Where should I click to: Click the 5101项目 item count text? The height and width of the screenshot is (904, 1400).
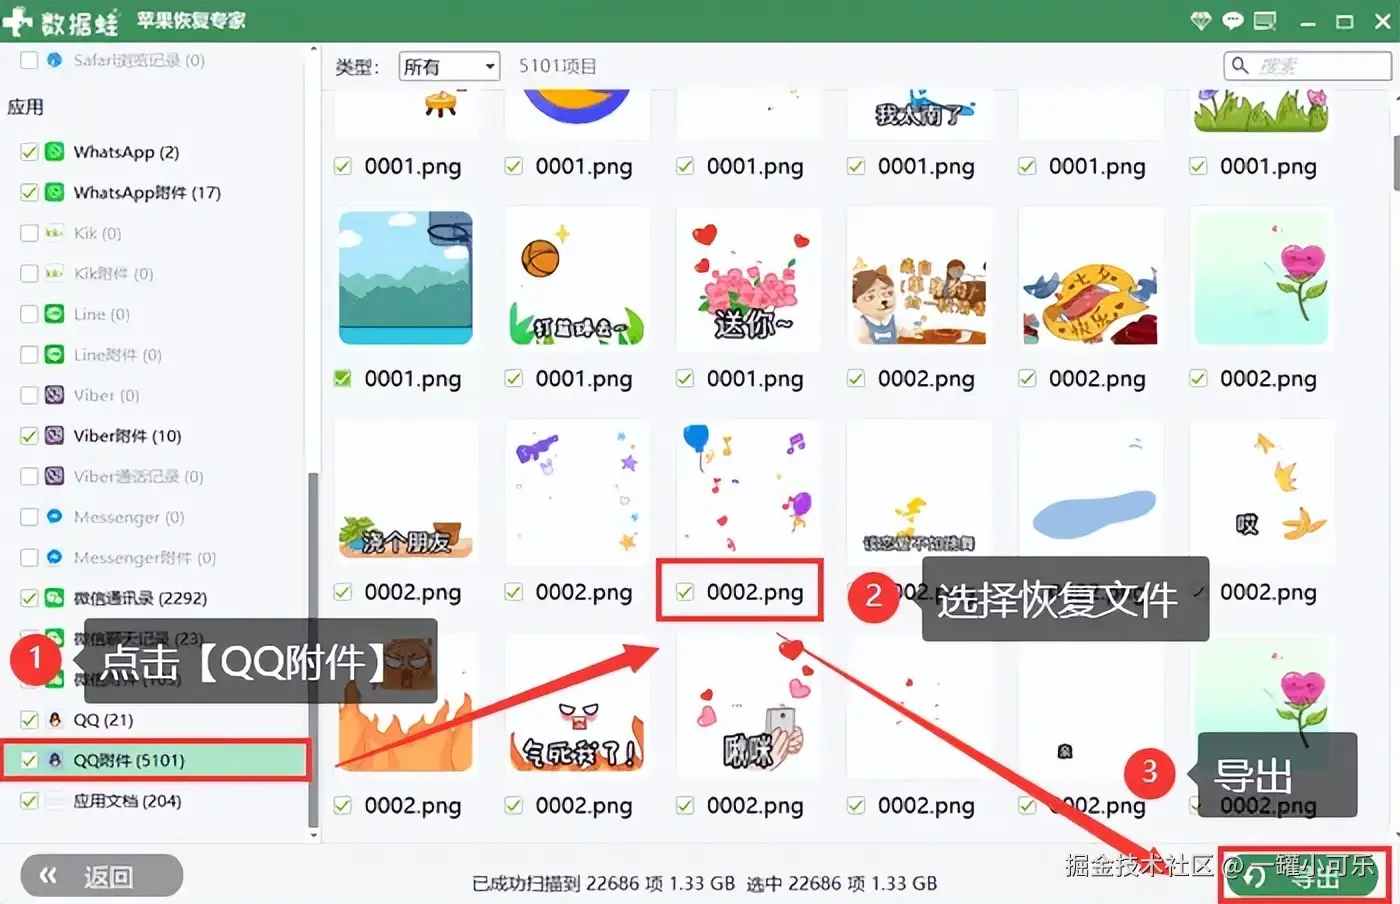pos(557,66)
